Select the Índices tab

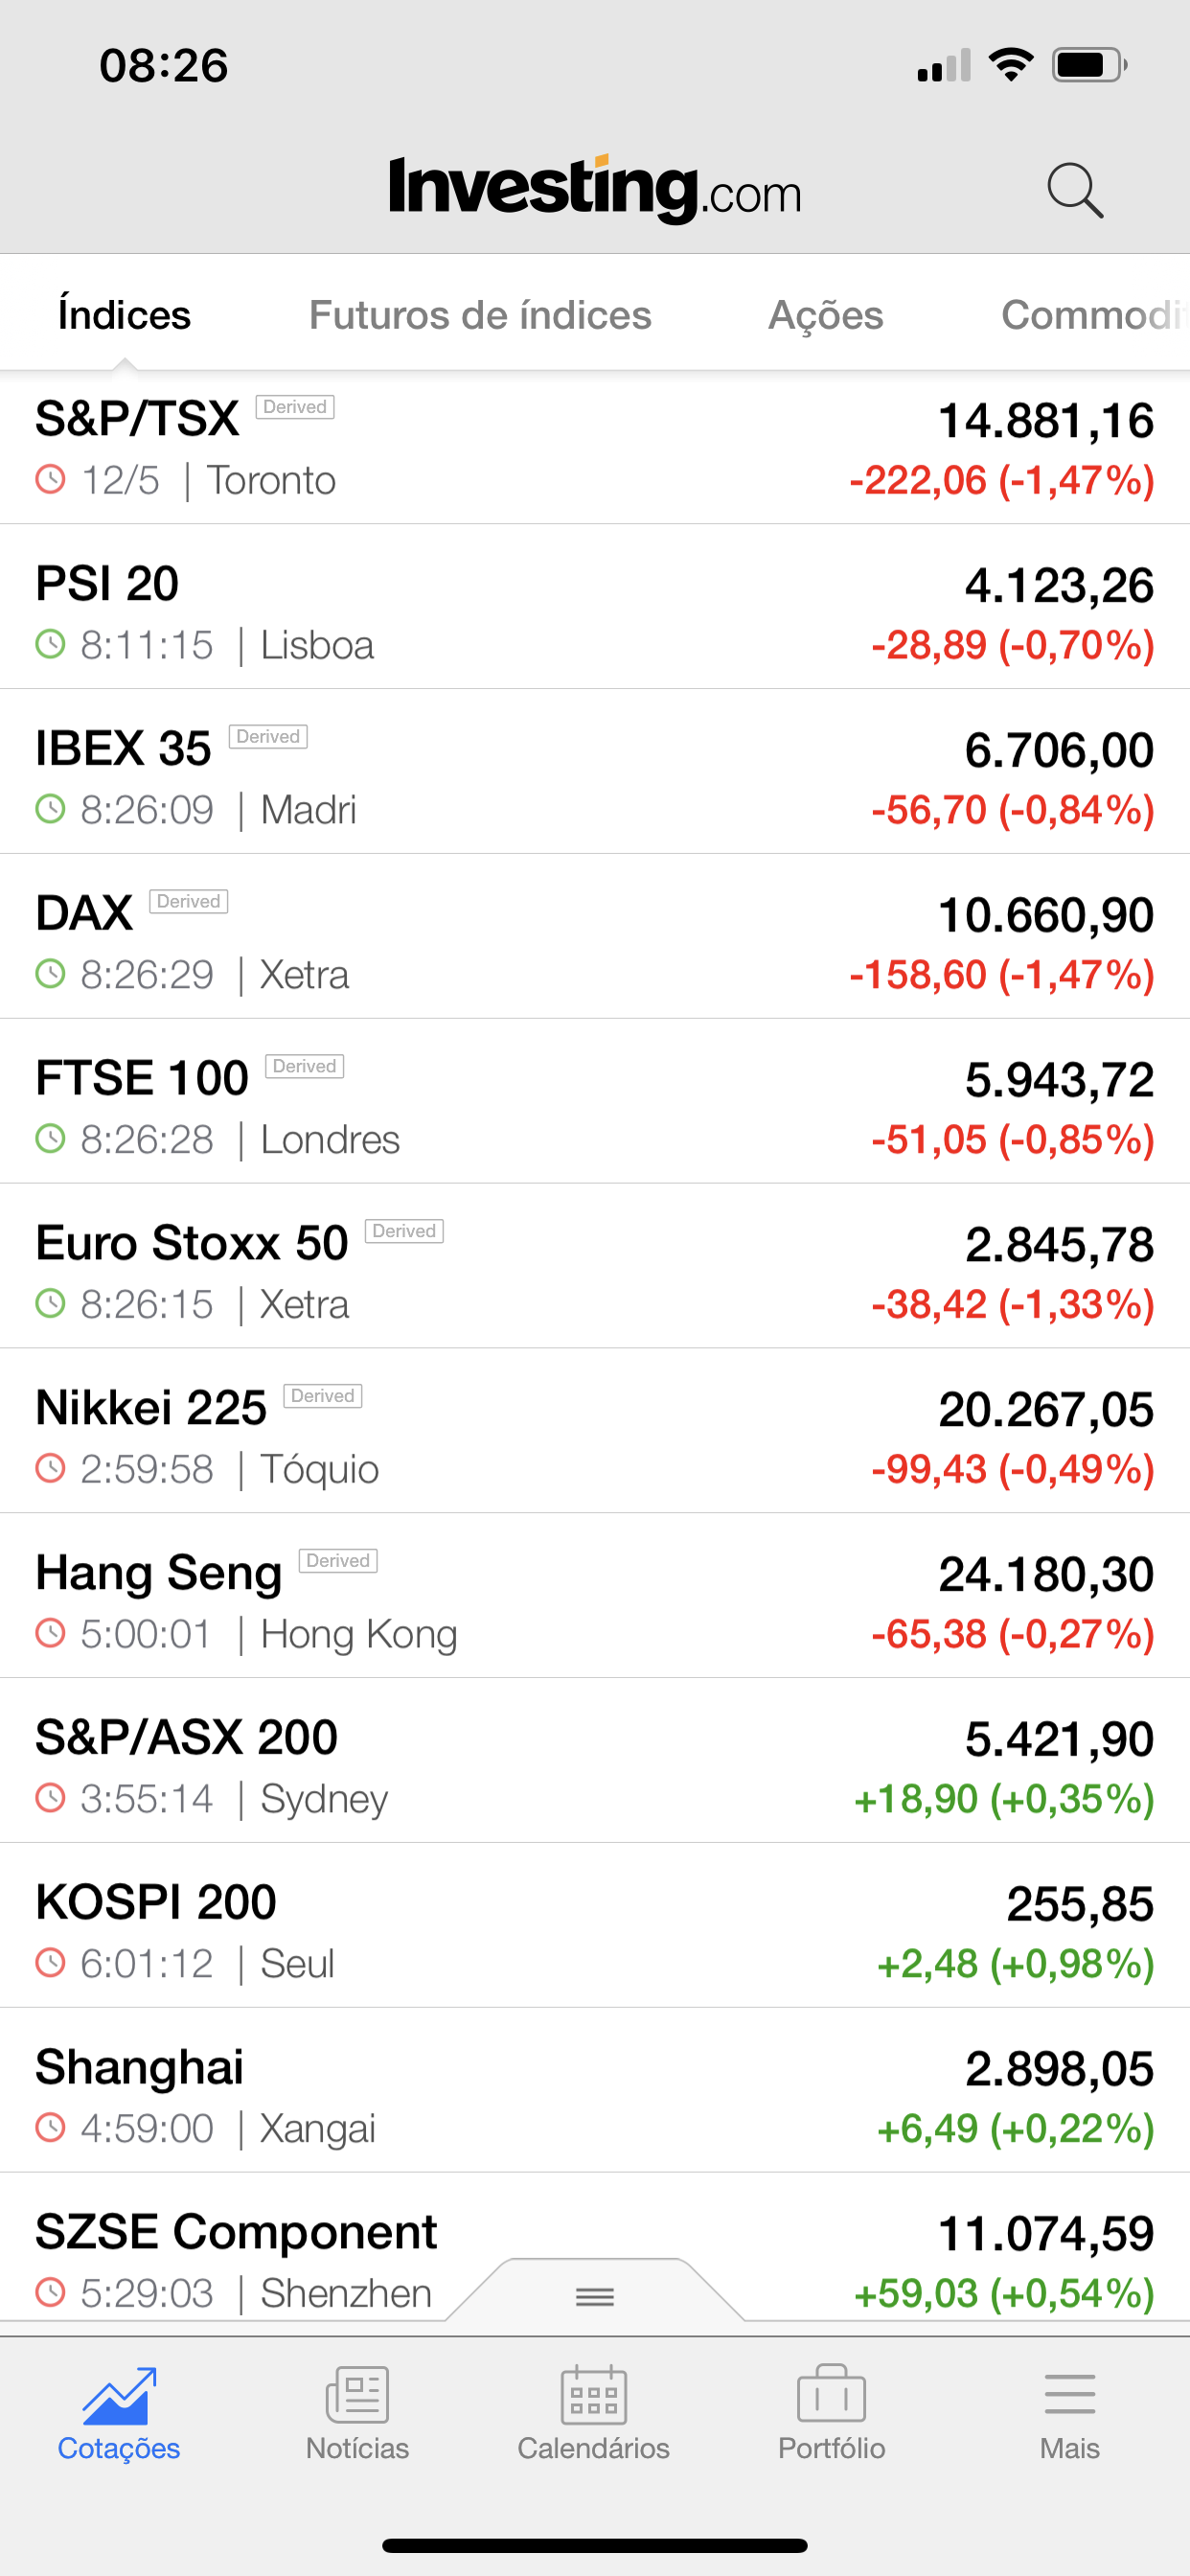[124, 315]
